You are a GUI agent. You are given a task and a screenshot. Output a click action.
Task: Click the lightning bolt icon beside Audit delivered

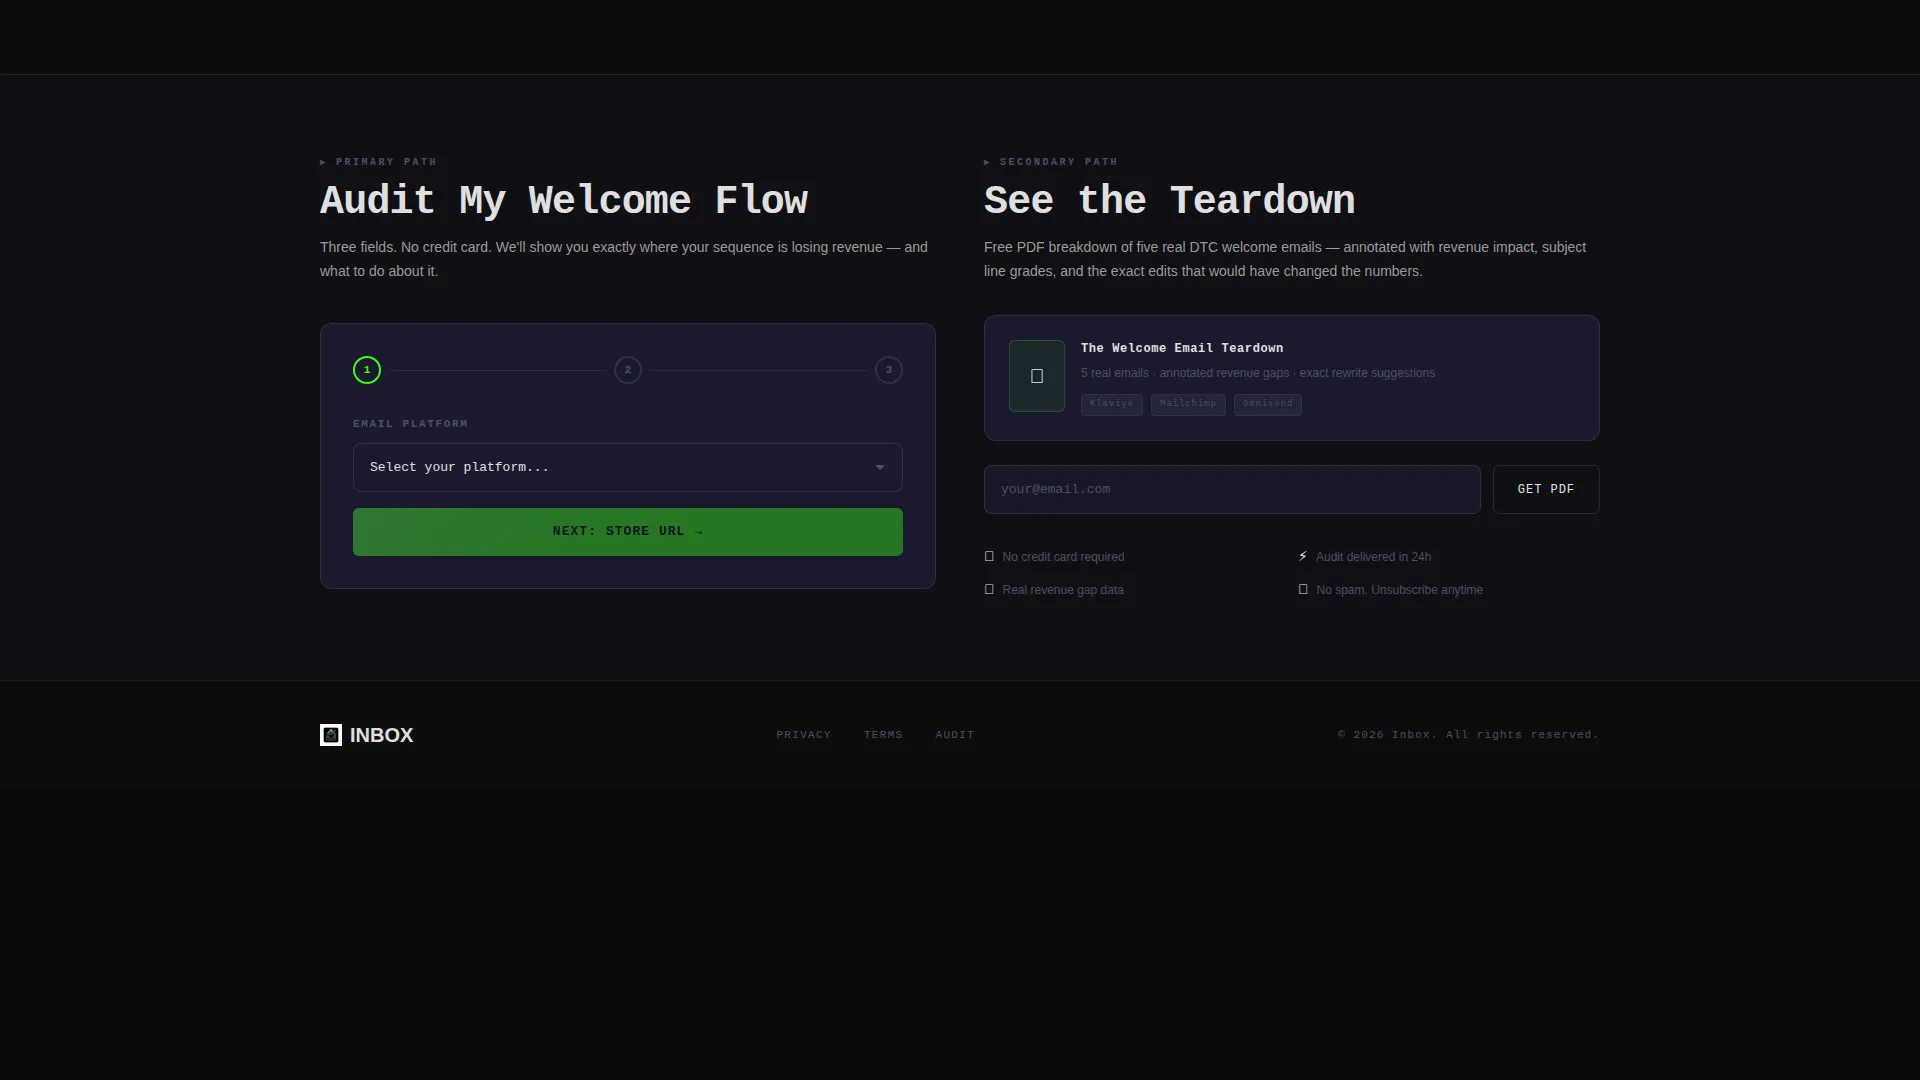1303,556
